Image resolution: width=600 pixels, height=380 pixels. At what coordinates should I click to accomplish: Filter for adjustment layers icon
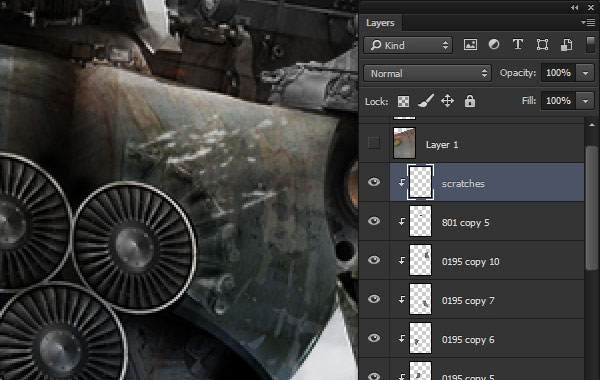[x=494, y=44]
